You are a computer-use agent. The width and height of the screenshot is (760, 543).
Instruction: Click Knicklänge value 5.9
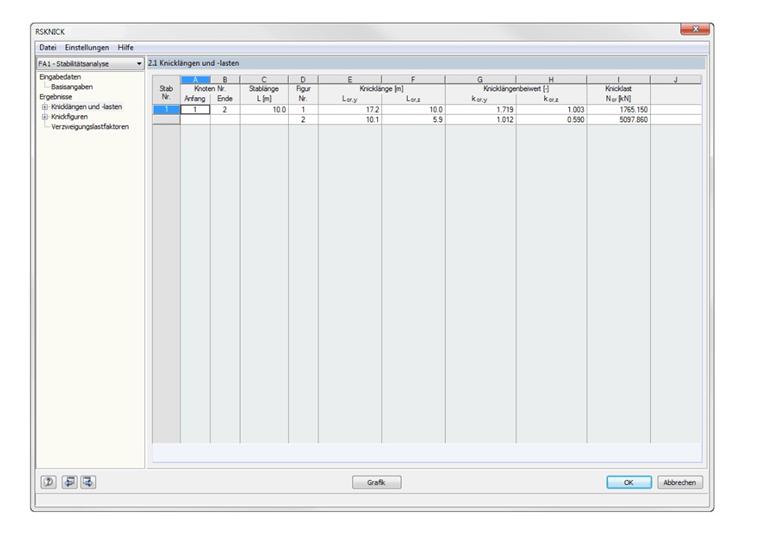click(413, 119)
